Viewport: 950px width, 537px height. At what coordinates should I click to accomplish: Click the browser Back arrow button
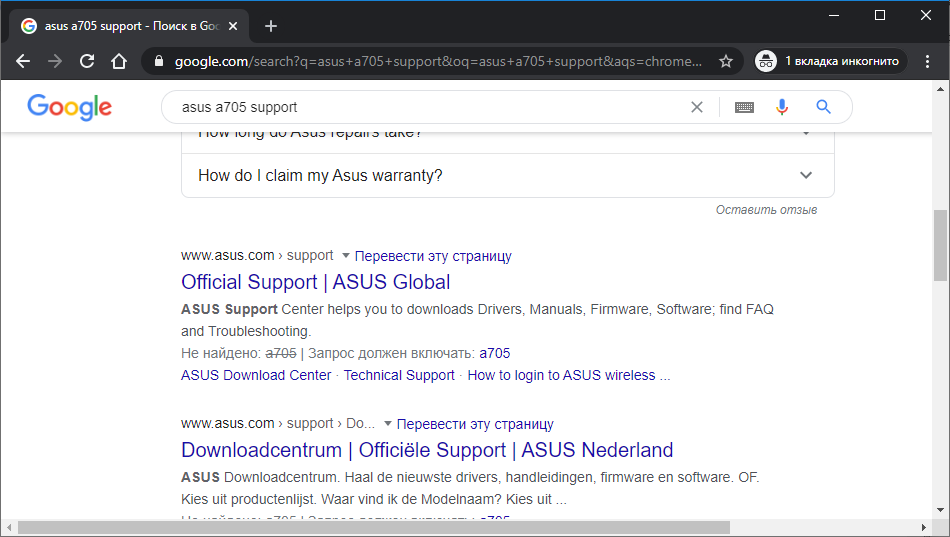(23, 61)
